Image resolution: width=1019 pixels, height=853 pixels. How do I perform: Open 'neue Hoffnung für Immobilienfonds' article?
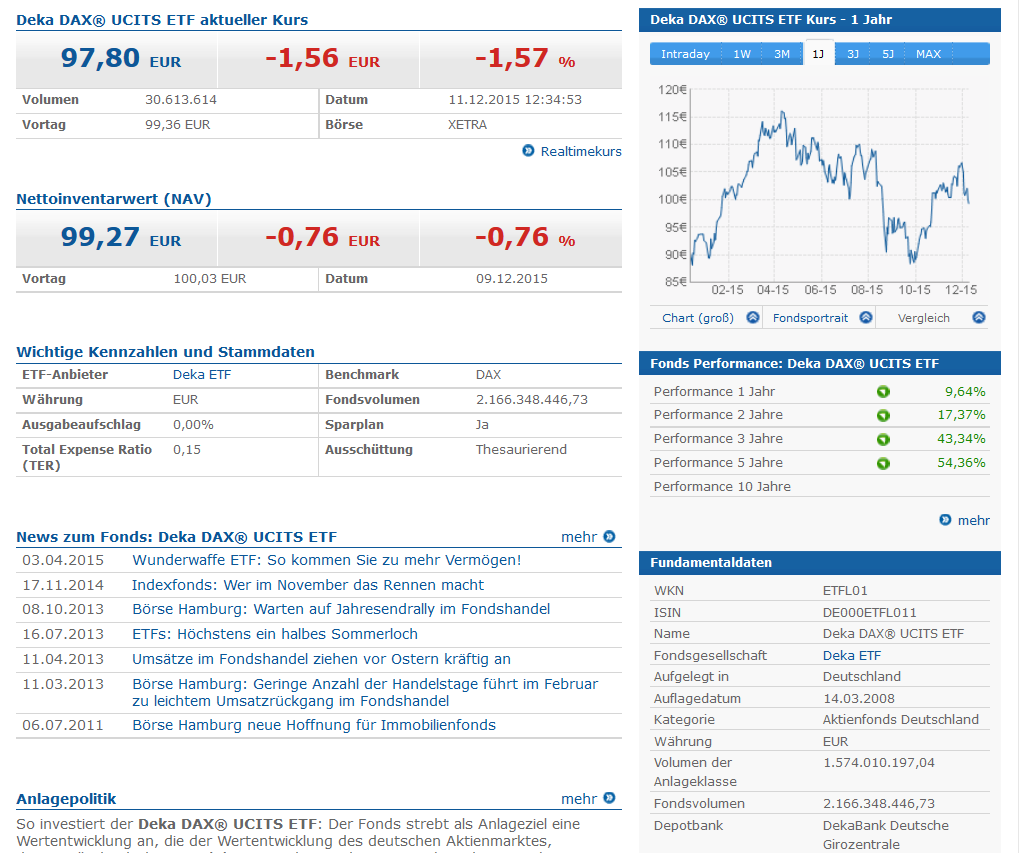click(314, 725)
